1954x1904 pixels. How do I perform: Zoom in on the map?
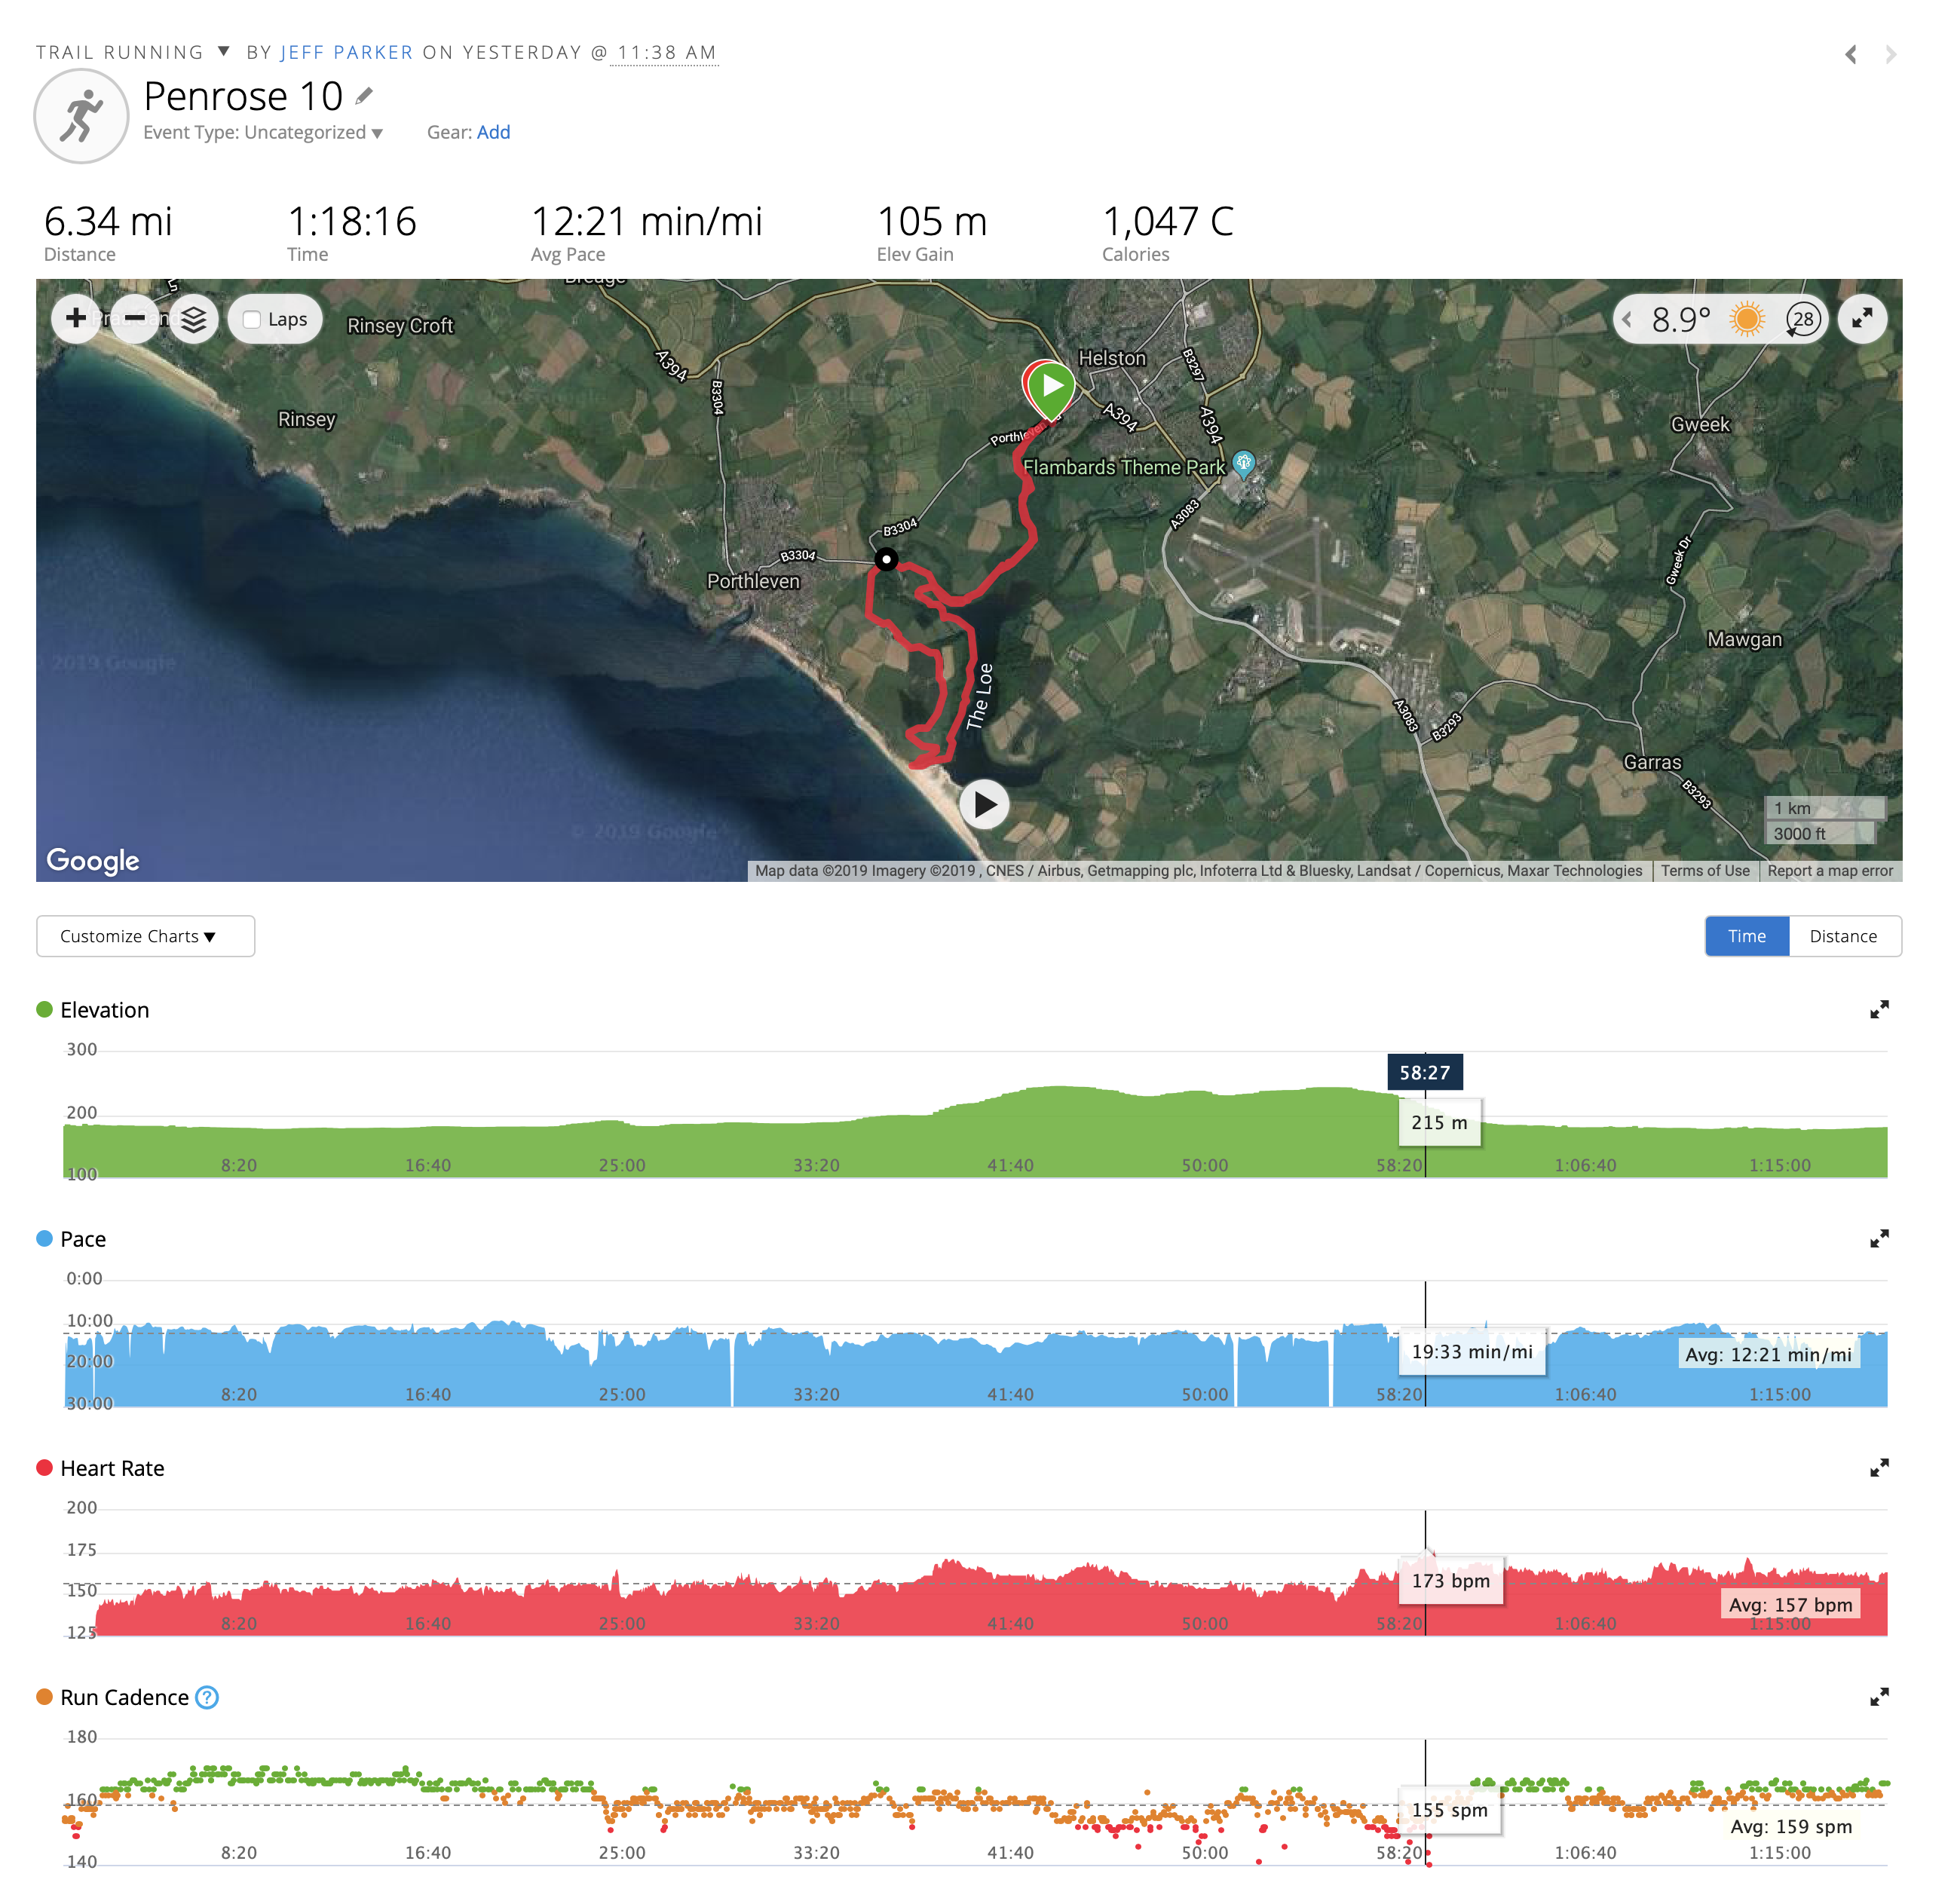(x=76, y=319)
